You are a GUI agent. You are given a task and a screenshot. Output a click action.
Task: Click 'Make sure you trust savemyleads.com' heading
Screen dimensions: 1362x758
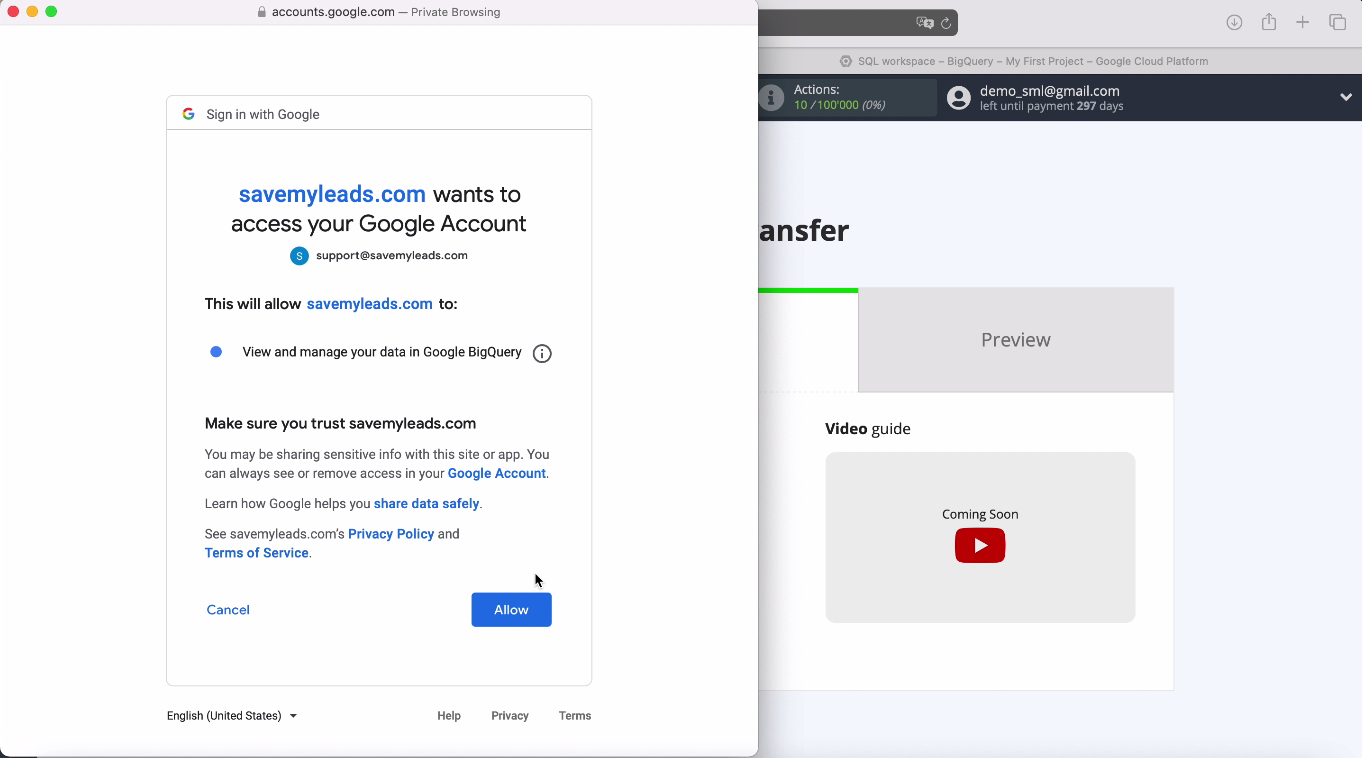coord(340,424)
